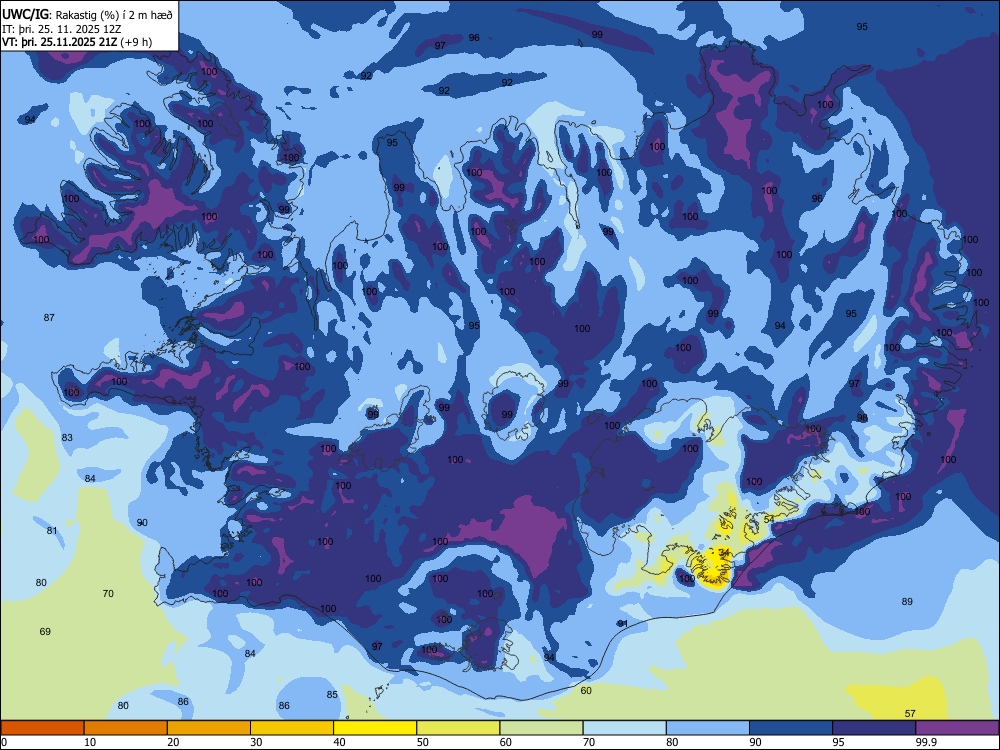The width and height of the screenshot is (1000, 750).
Task: Pick the 20–30 light orange legend swatch
Action: [209, 728]
